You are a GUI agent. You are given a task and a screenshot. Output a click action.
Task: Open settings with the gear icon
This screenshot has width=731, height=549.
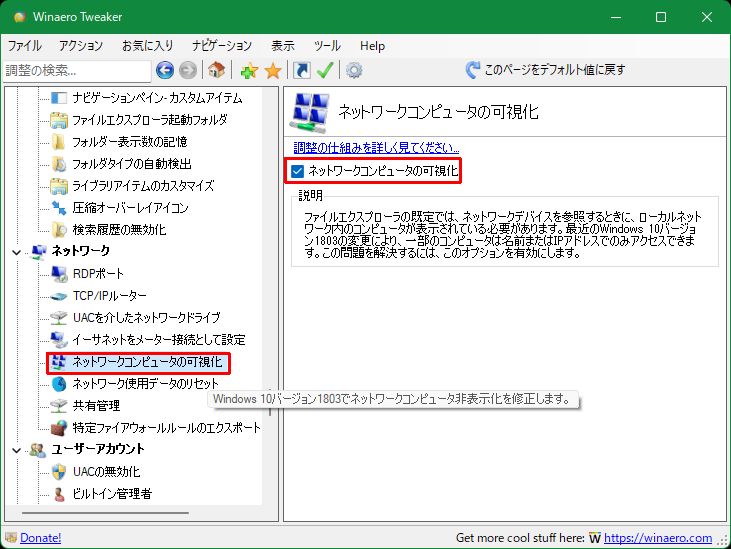354,70
